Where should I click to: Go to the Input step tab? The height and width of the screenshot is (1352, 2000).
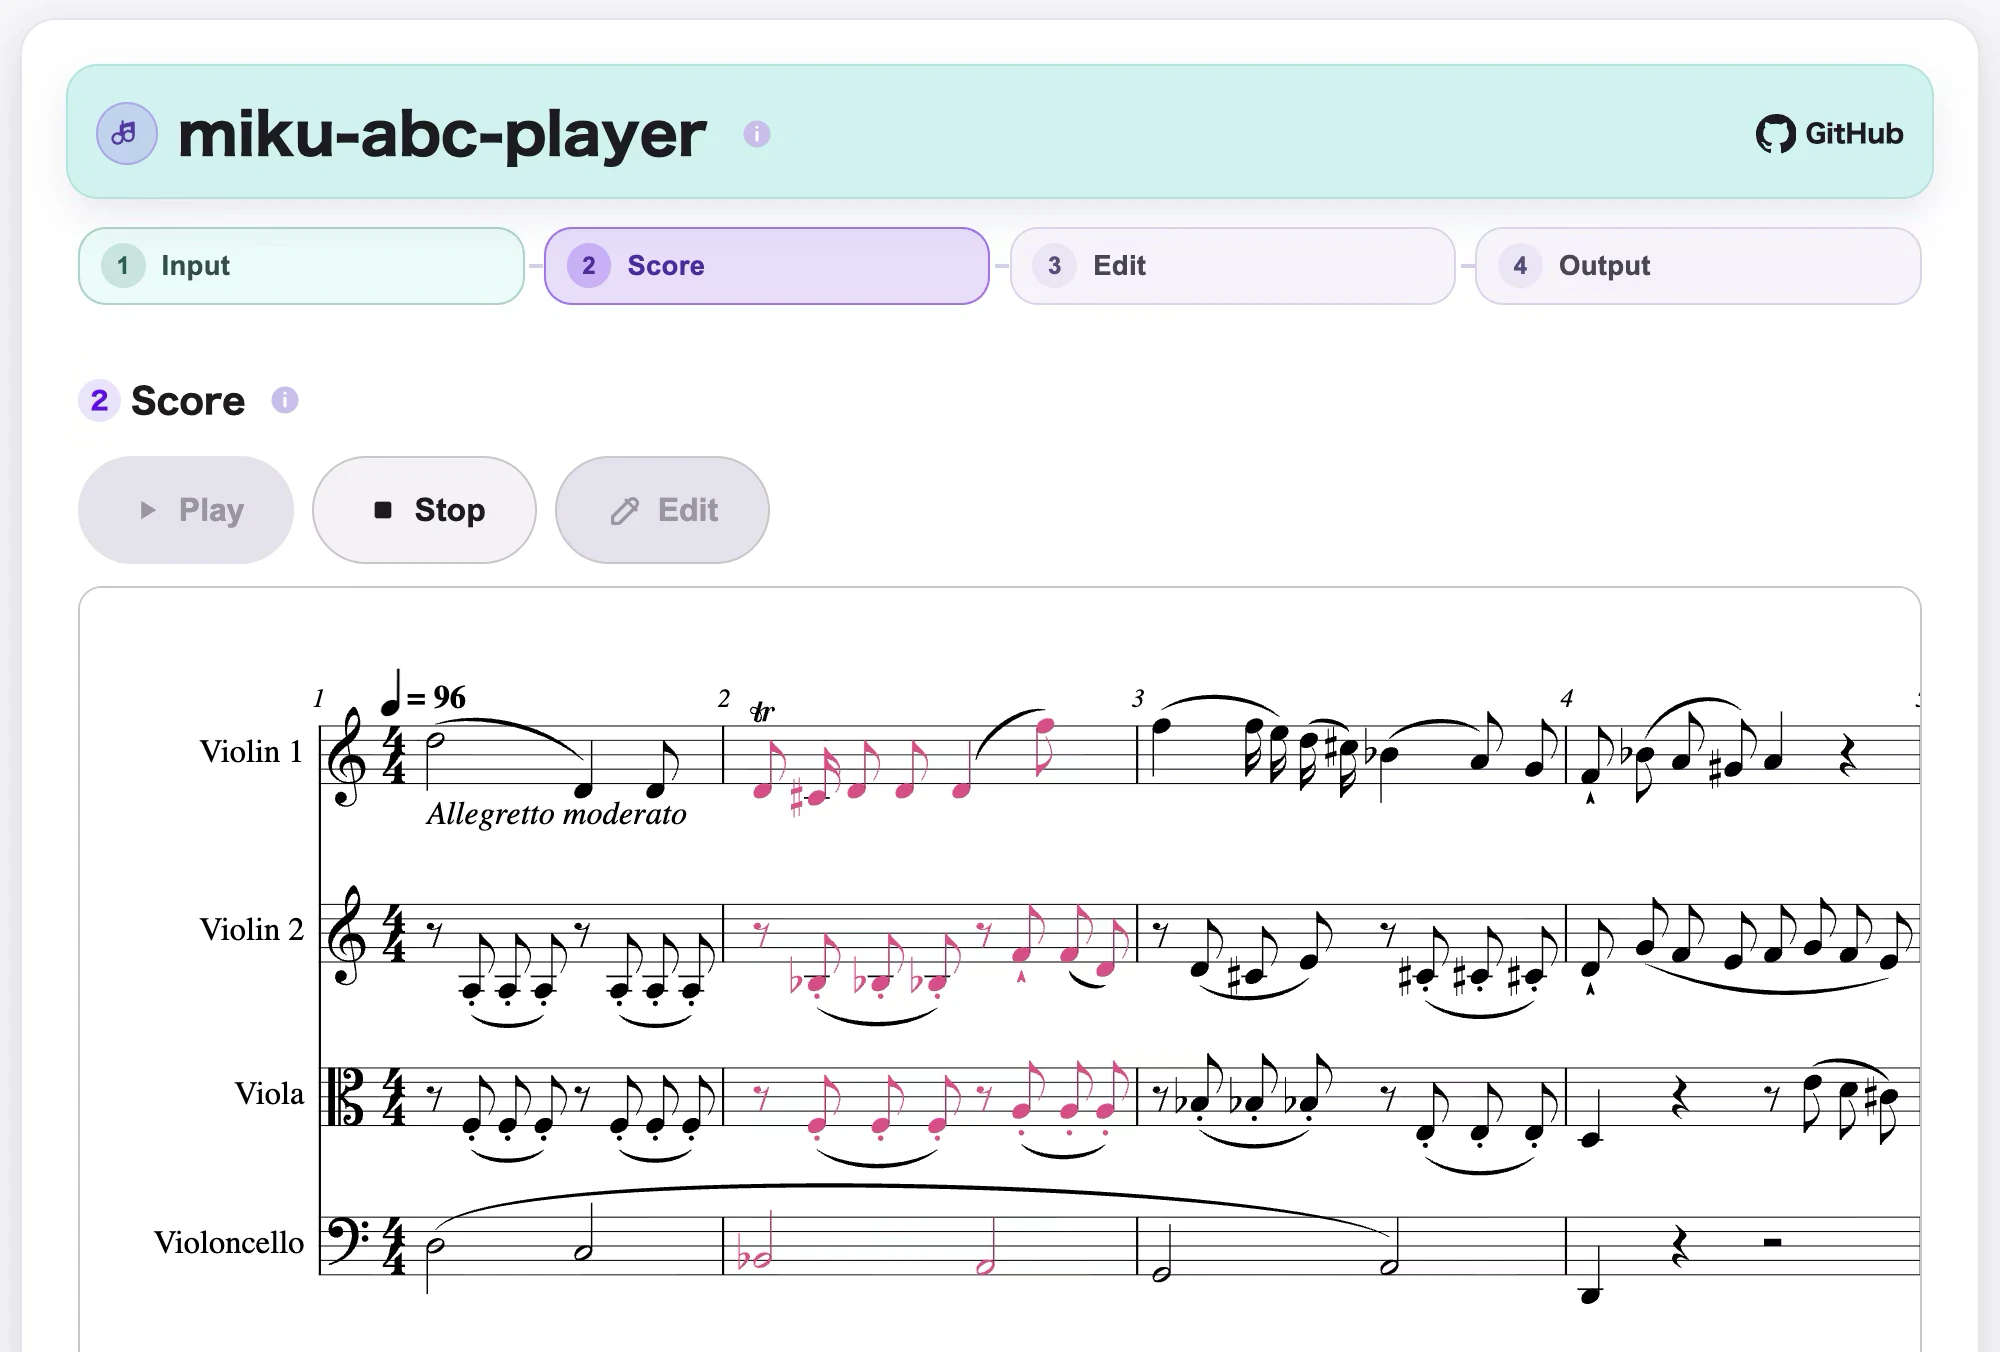[x=301, y=266]
